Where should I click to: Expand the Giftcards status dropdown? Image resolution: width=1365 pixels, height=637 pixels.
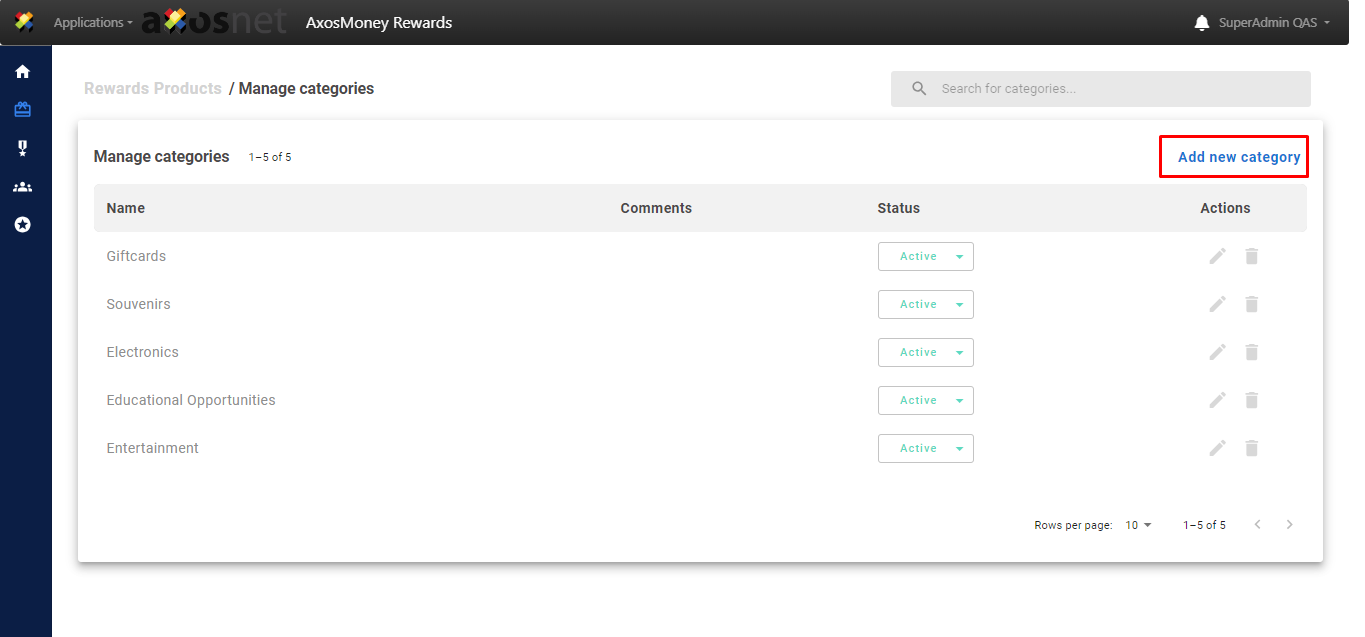(925, 256)
